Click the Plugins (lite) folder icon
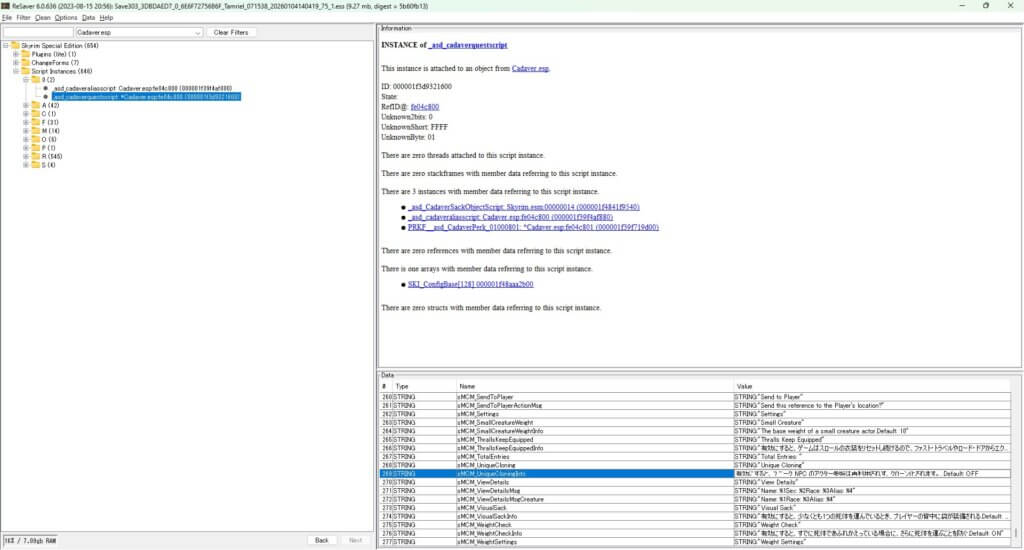The width and height of the screenshot is (1024, 550). pyautogui.click(x=27, y=54)
